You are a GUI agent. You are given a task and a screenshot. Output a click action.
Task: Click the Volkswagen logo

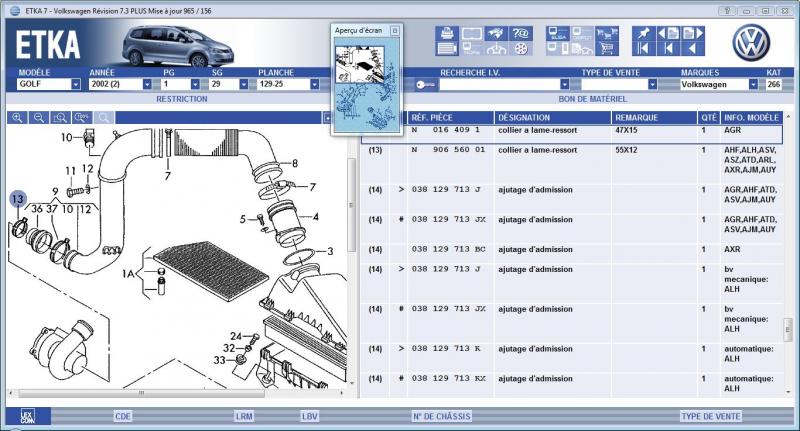click(x=751, y=43)
